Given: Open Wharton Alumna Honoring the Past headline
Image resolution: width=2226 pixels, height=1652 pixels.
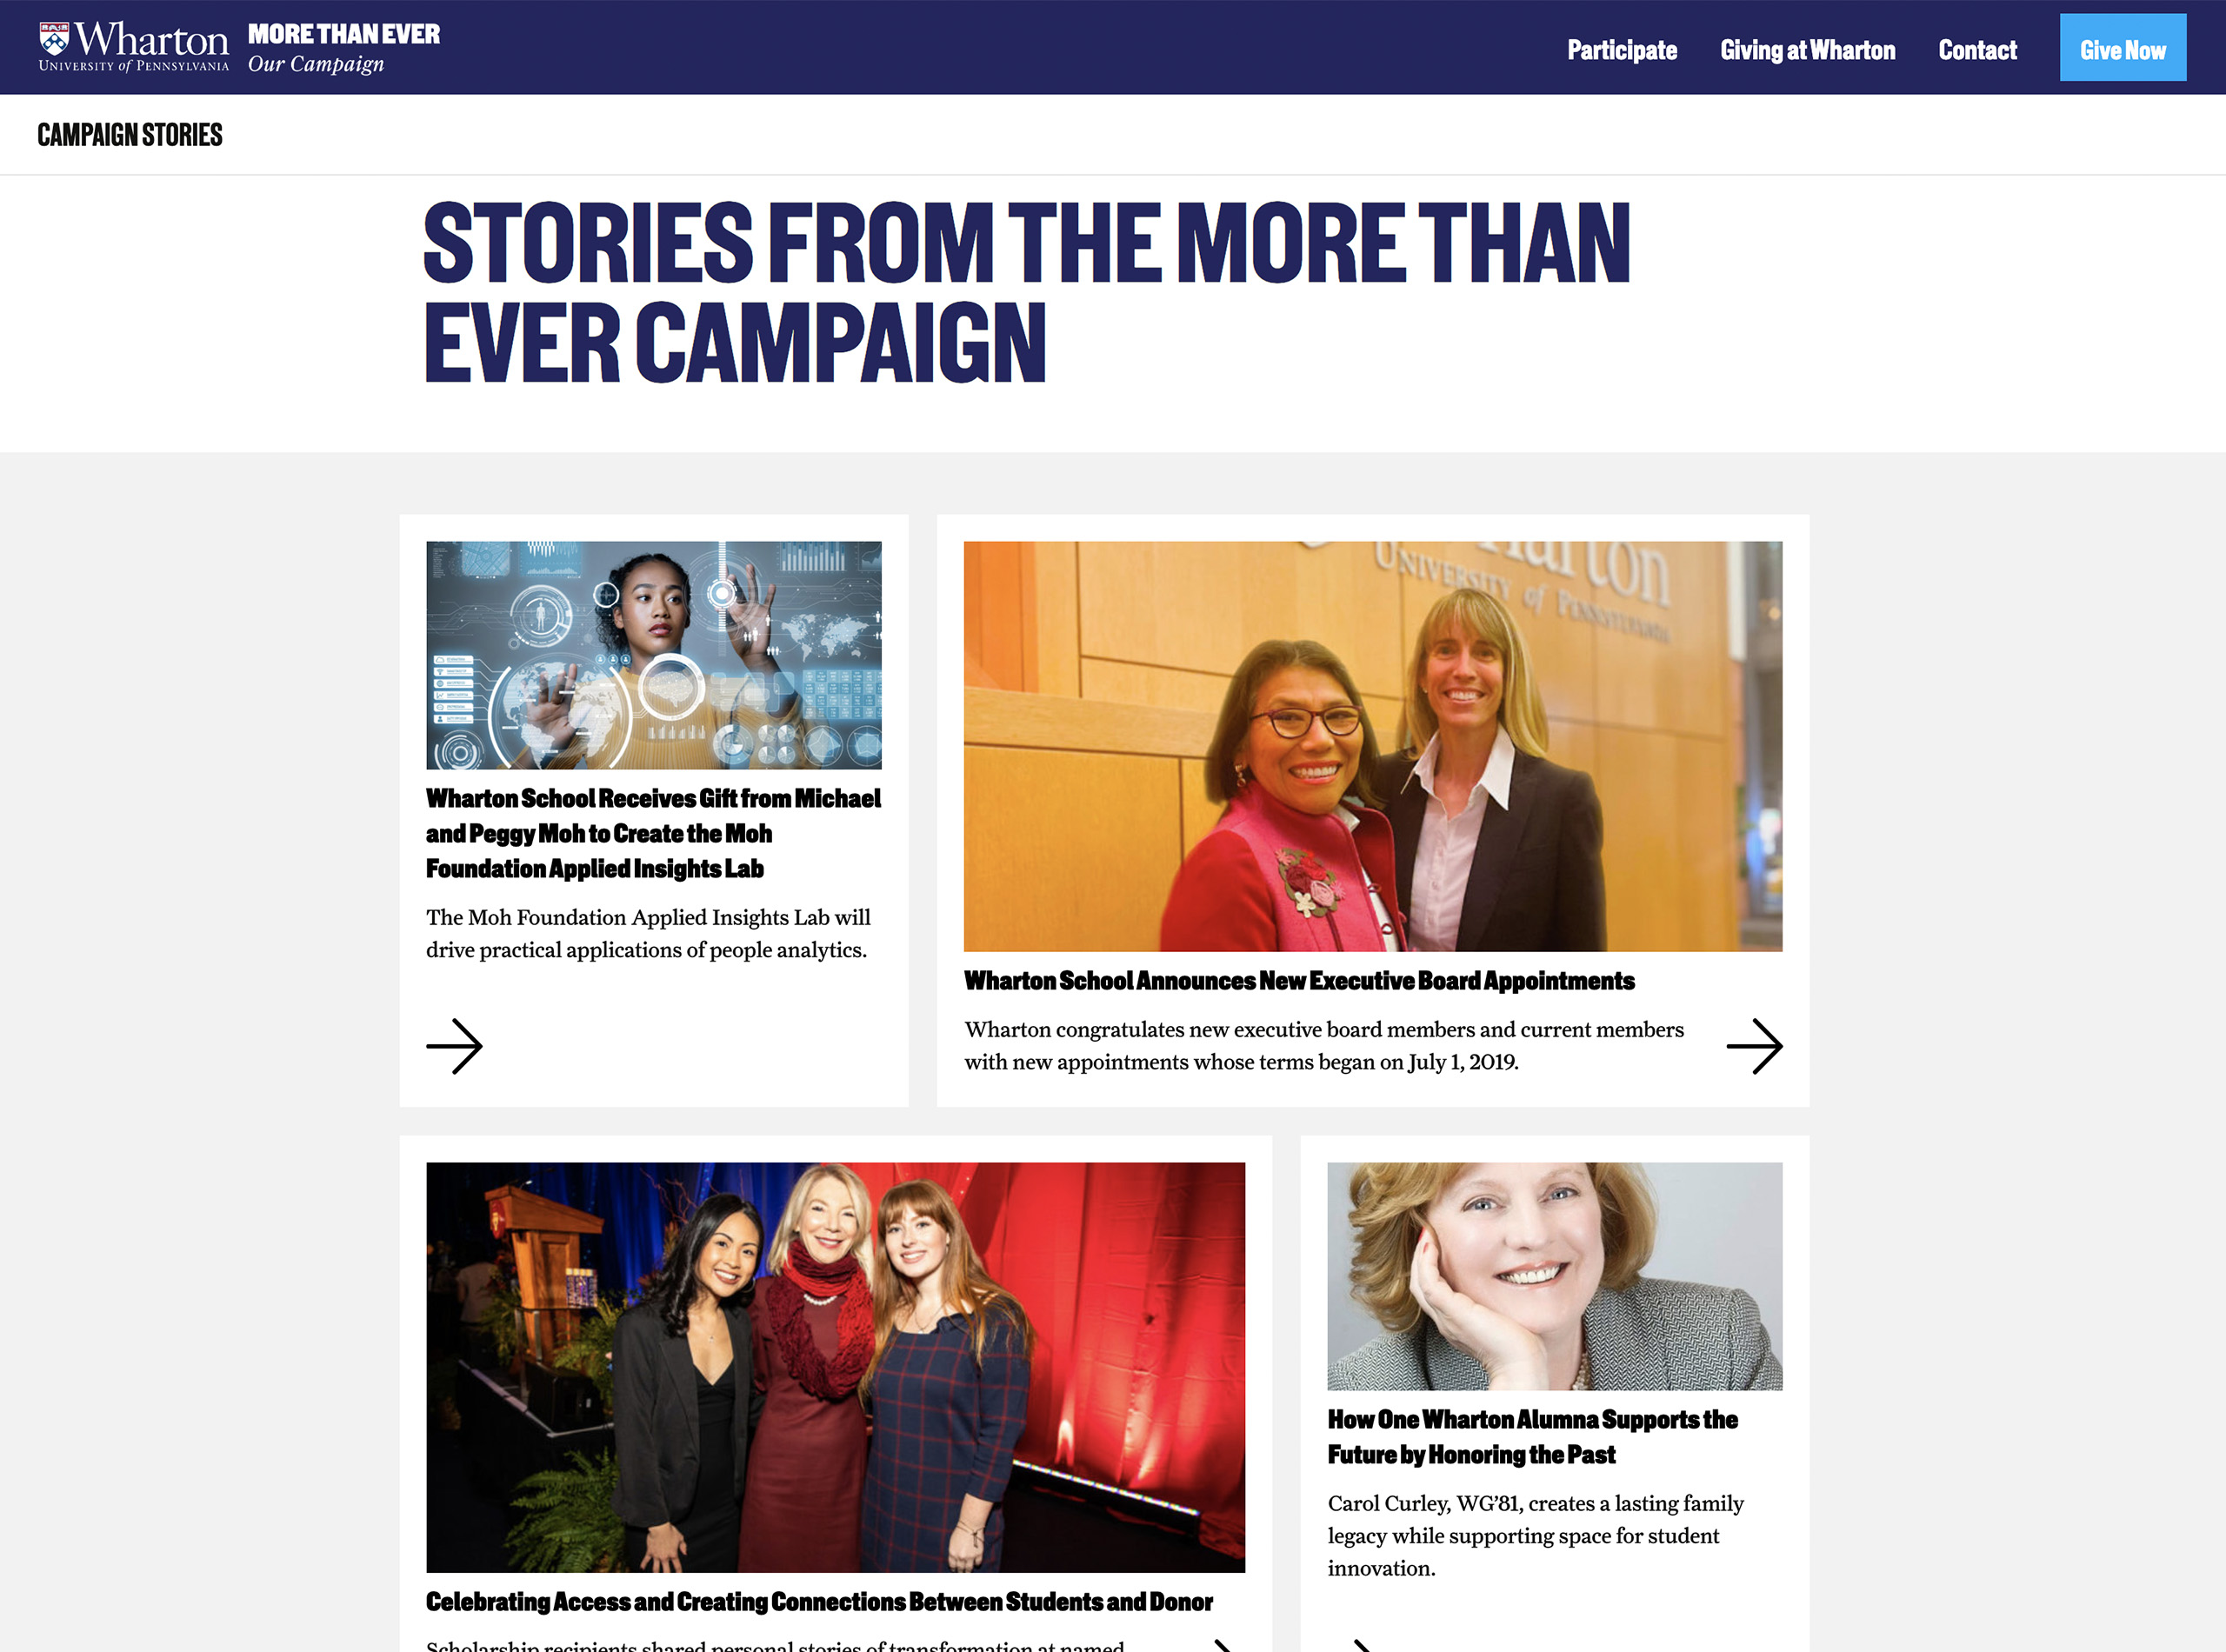Looking at the screenshot, I should point(1532,1437).
